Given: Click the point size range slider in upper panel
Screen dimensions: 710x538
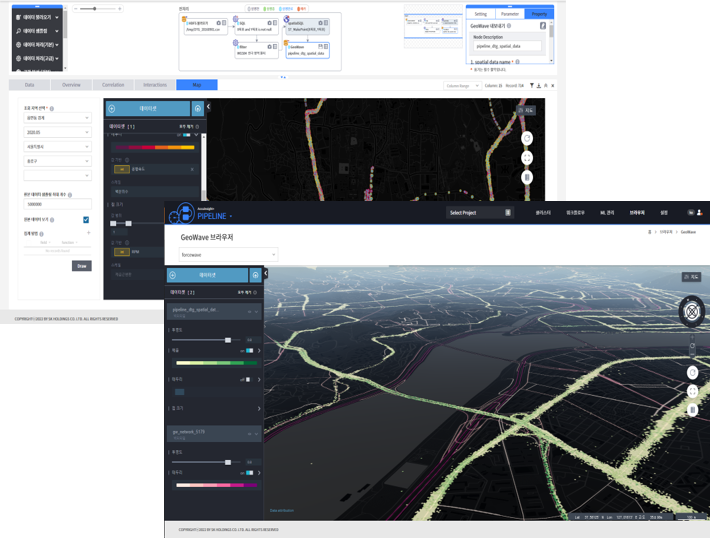Looking at the screenshot, I should tap(138, 224).
